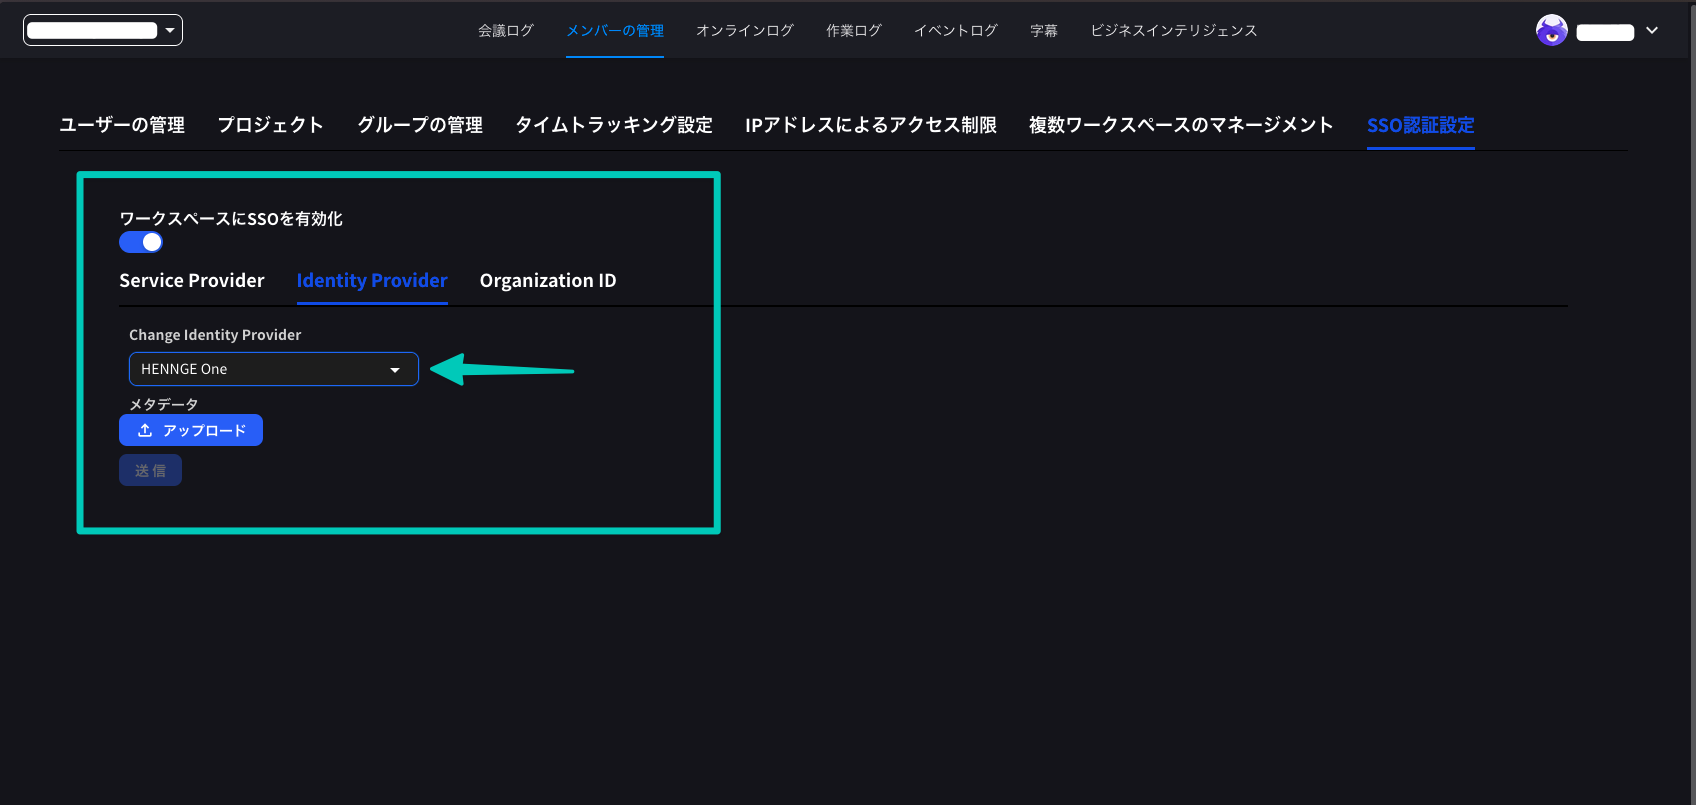
Task: Open イベントログ in top navigation
Action: pyautogui.click(x=956, y=31)
